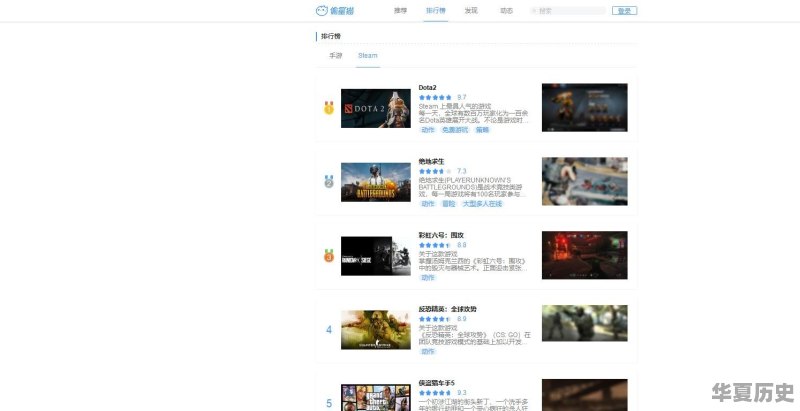Open the 反恐精英:全球攻势 title link

click(x=448, y=310)
